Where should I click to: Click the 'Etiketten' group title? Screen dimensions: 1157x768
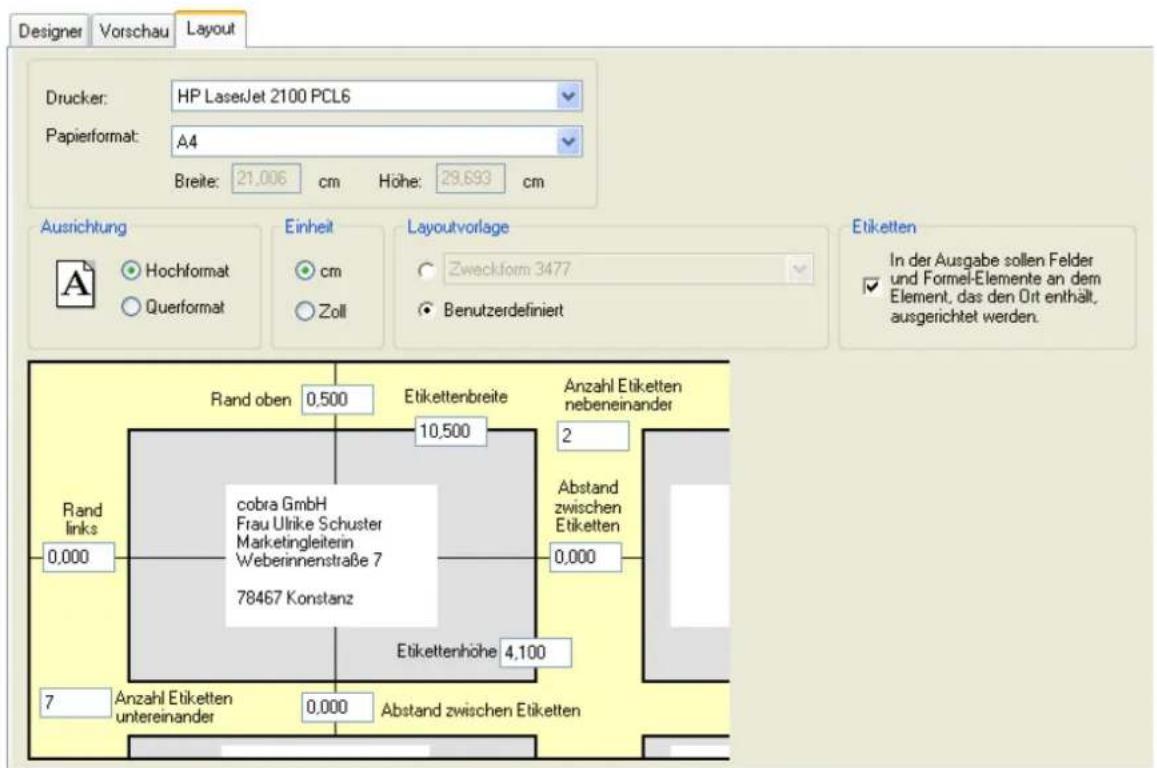pyautogui.click(x=884, y=226)
